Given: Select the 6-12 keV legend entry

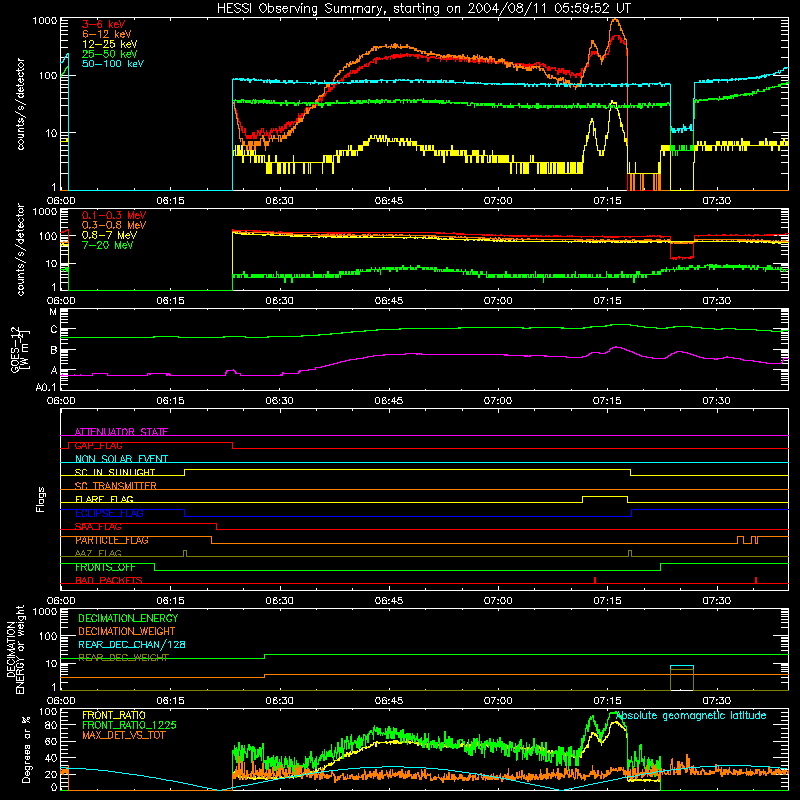Looking at the screenshot, I should 107,34.
